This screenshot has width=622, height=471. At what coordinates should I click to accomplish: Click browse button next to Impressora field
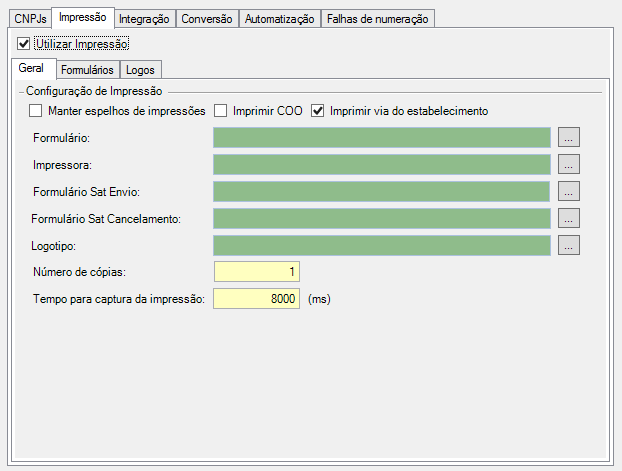pos(568,164)
